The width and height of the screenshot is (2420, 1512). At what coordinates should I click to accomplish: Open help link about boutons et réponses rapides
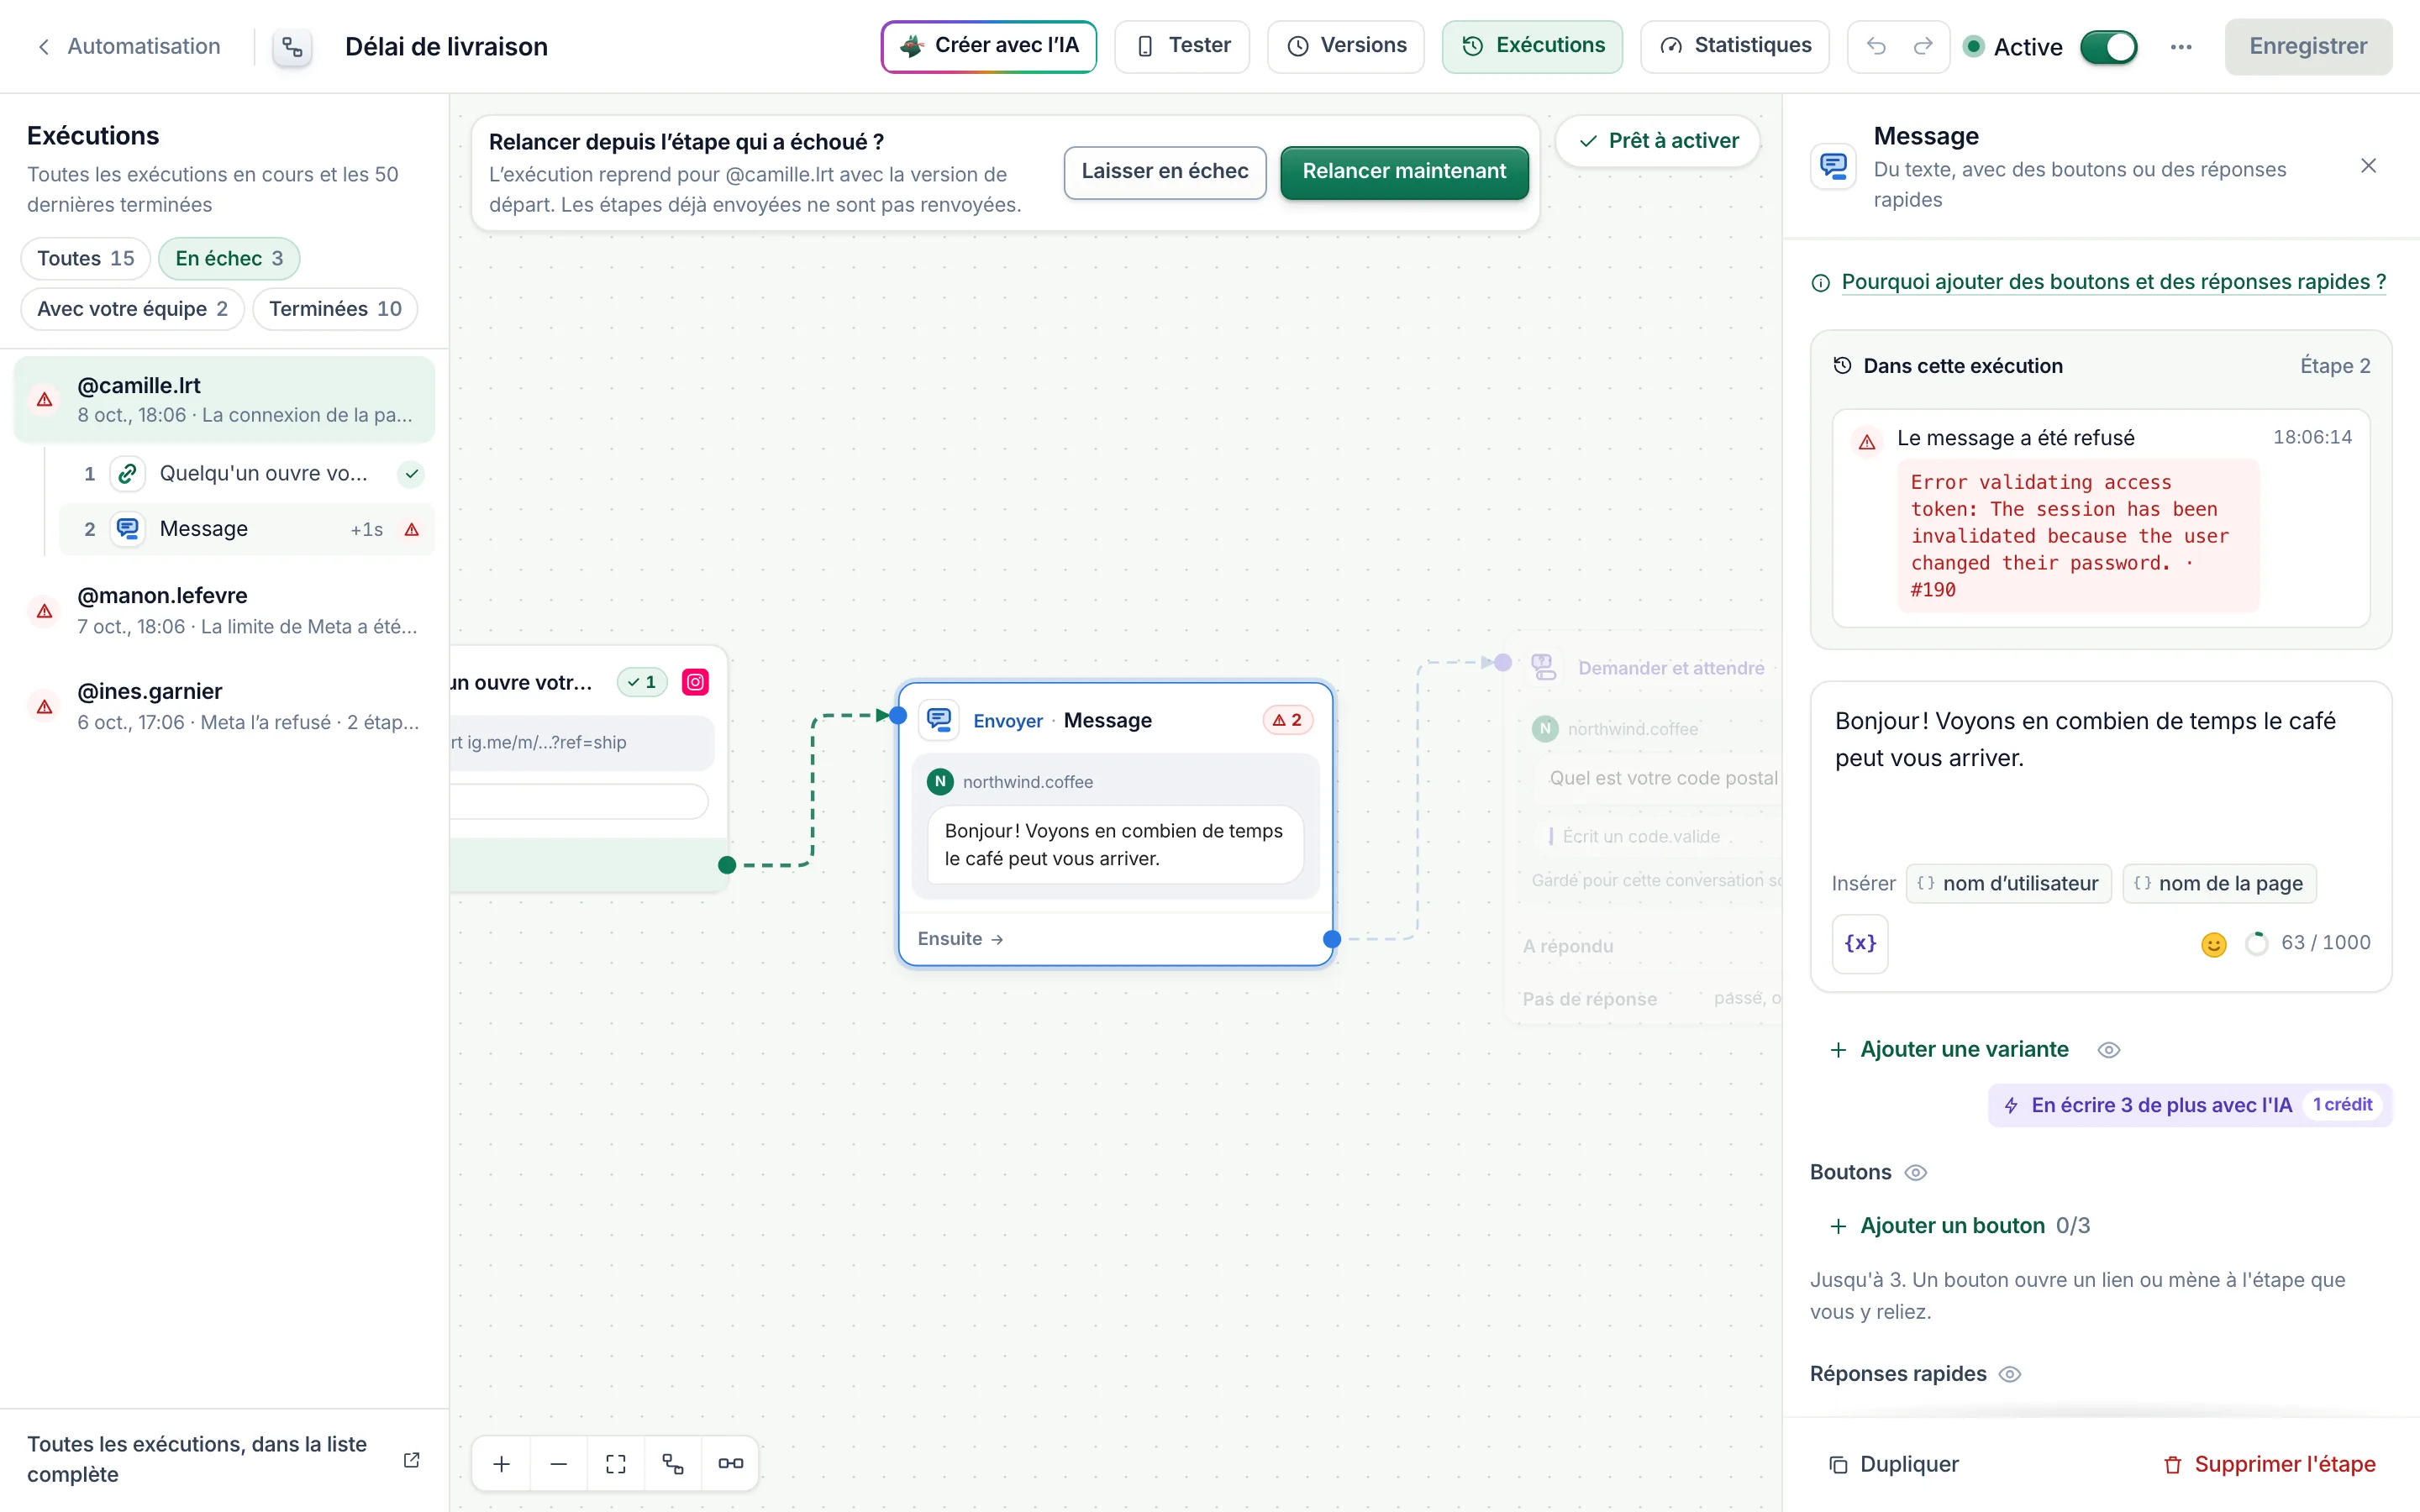coord(2113,282)
